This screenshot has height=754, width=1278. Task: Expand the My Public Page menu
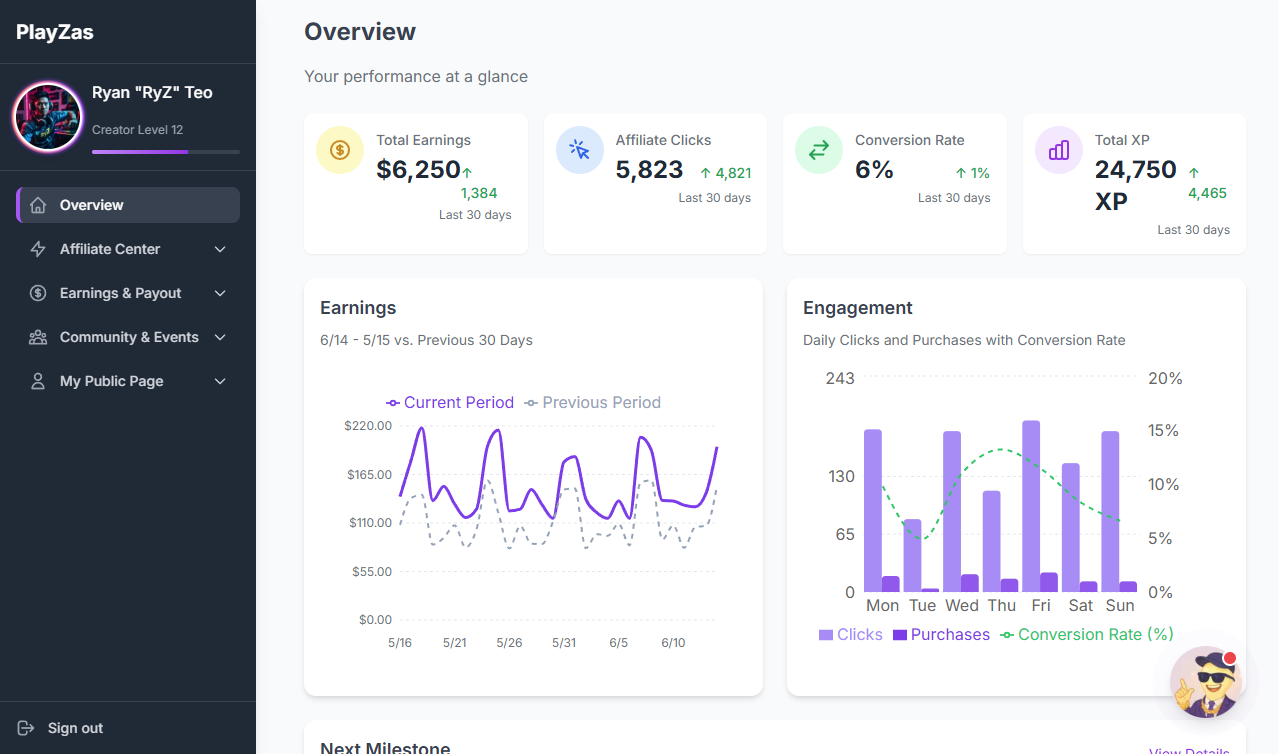tap(219, 381)
